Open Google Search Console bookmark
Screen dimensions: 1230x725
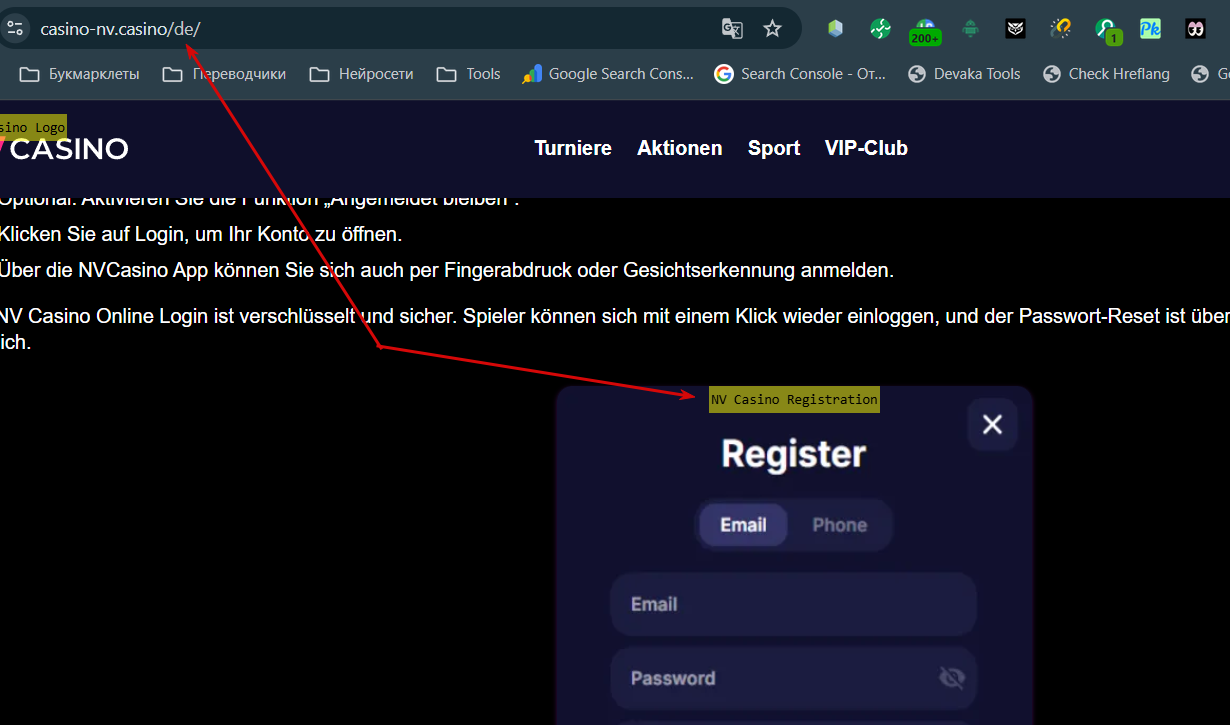pyautogui.click(x=608, y=74)
